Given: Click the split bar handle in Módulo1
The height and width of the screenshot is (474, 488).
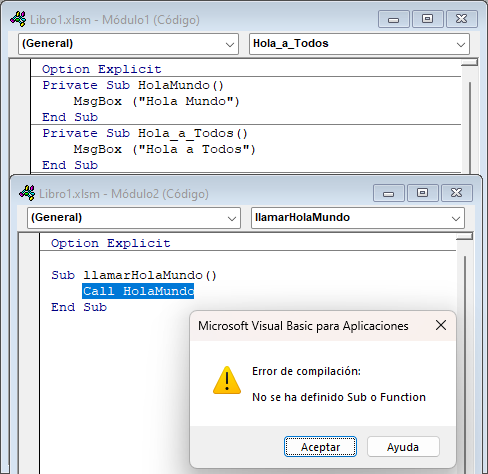Looking at the screenshot, I should [470, 62].
